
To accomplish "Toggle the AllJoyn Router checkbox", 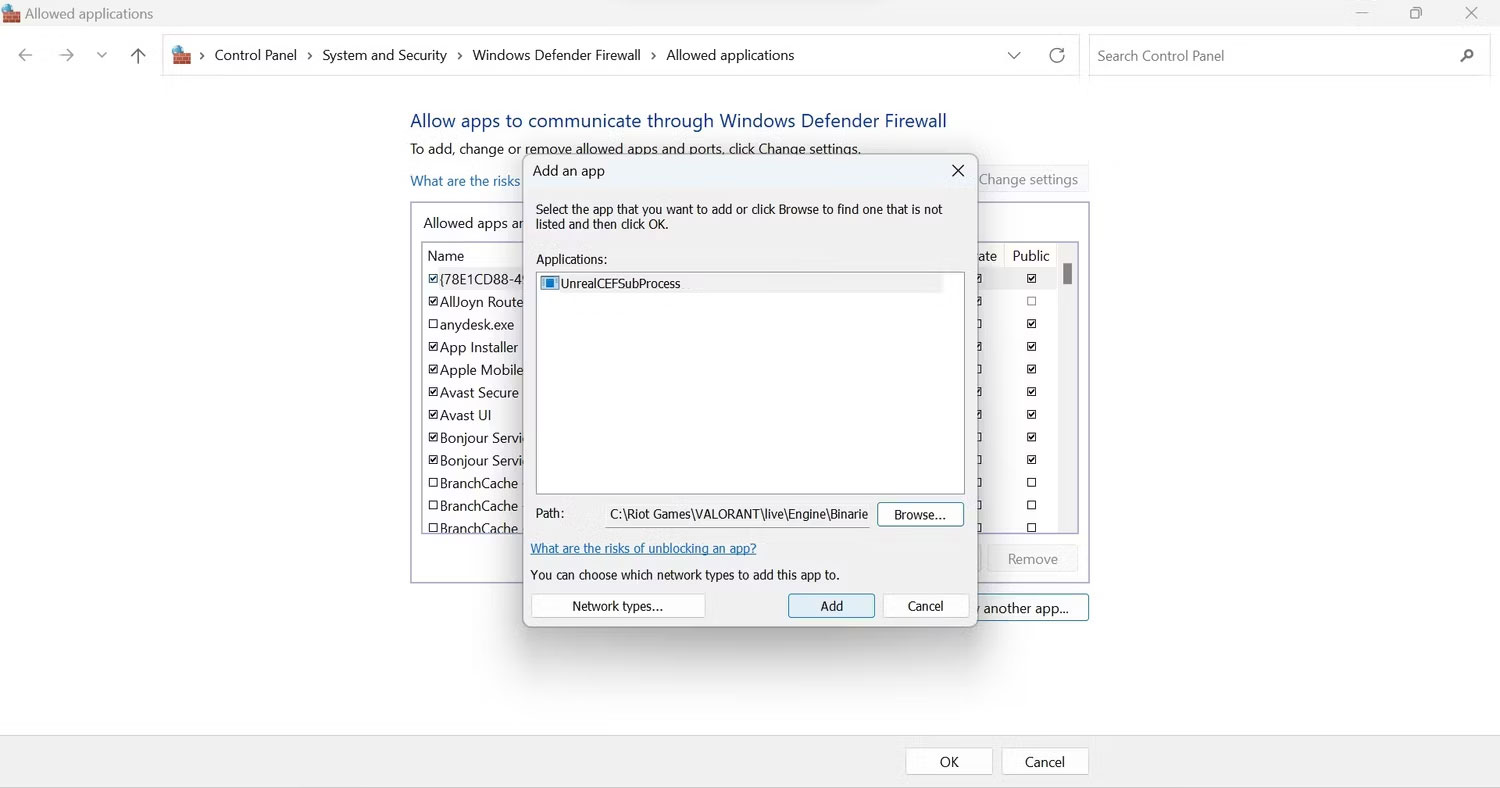I will pyautogui.click(x=433, y=301).
